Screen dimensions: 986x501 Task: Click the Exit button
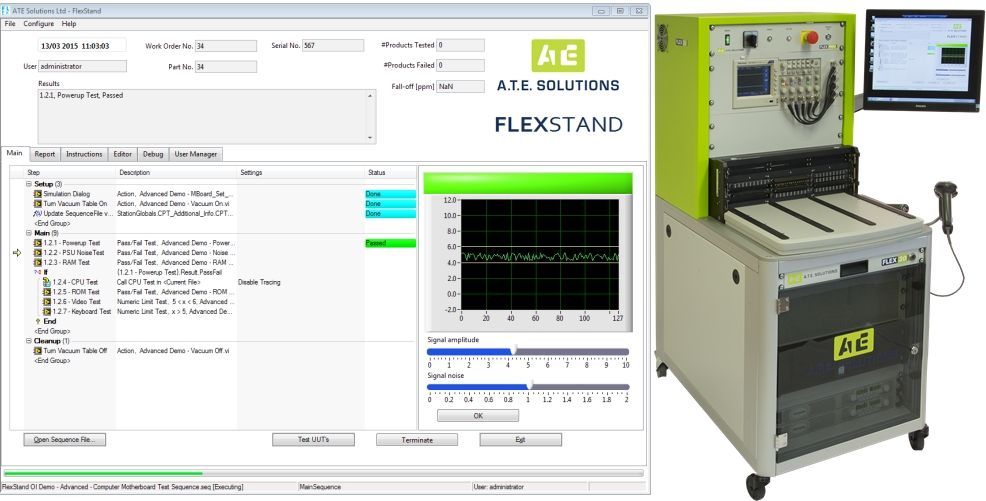pos(521,439)
